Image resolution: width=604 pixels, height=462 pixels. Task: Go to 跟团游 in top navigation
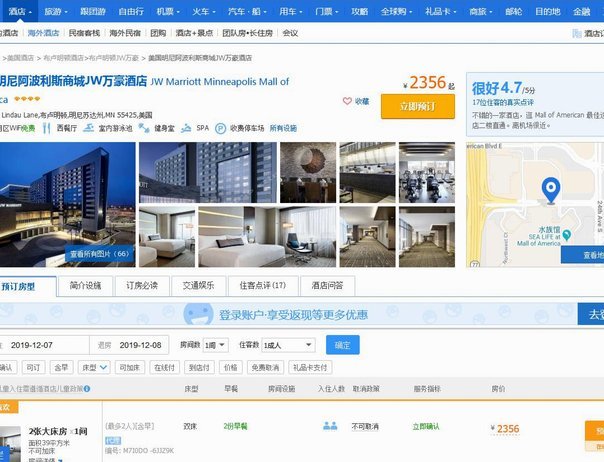tap(93, 12)
